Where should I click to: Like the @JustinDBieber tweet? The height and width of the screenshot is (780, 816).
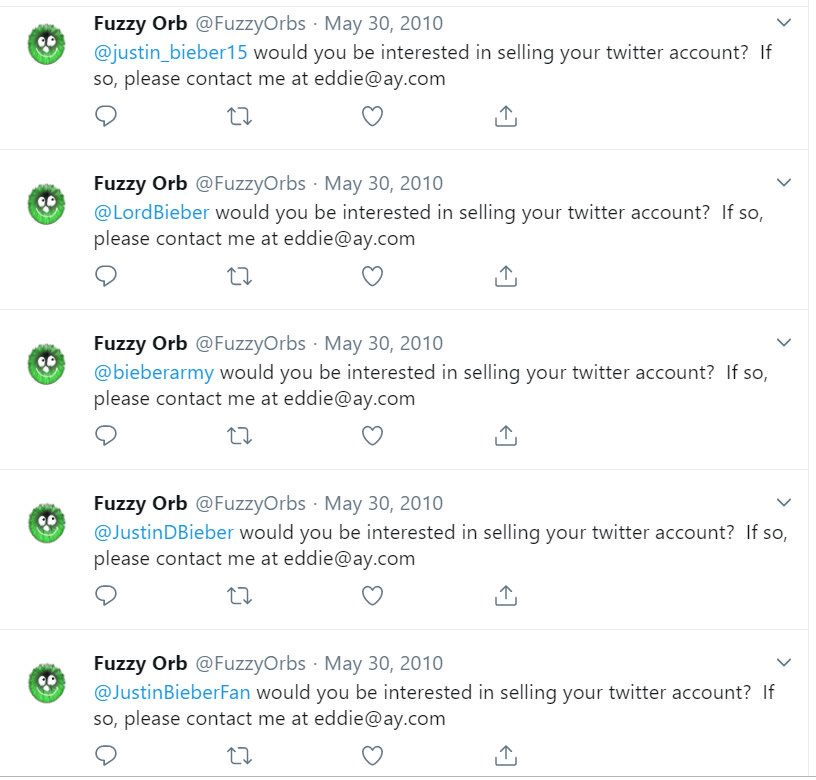click(372, 596)
